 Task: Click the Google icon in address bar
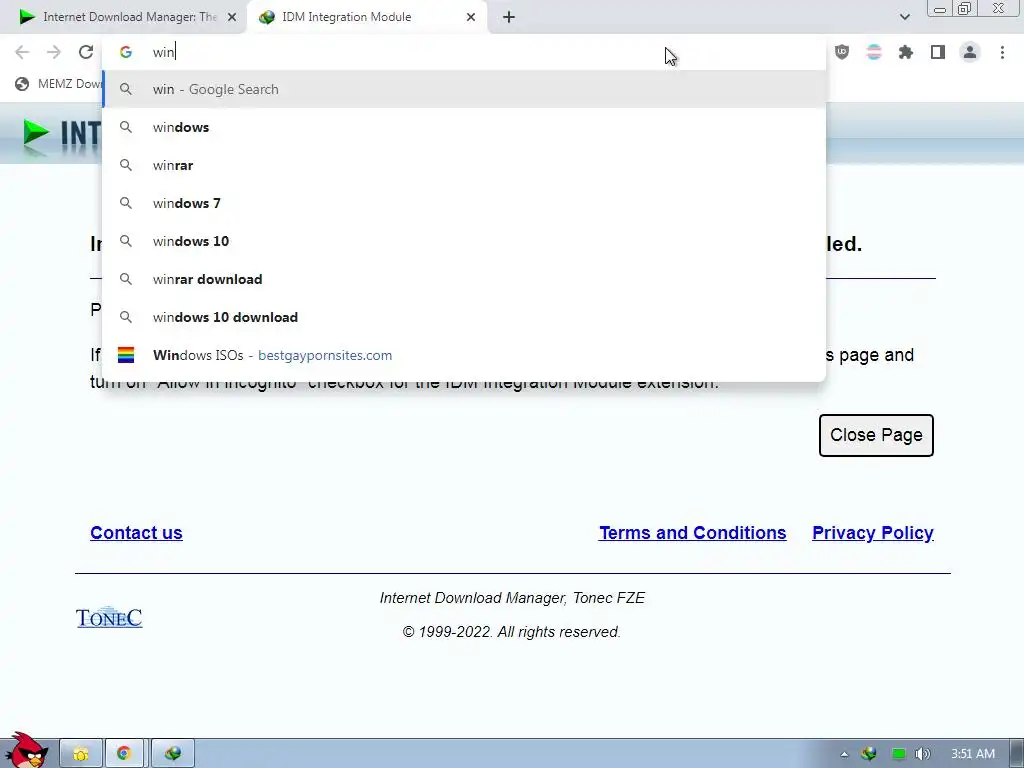tap(126, 52)
